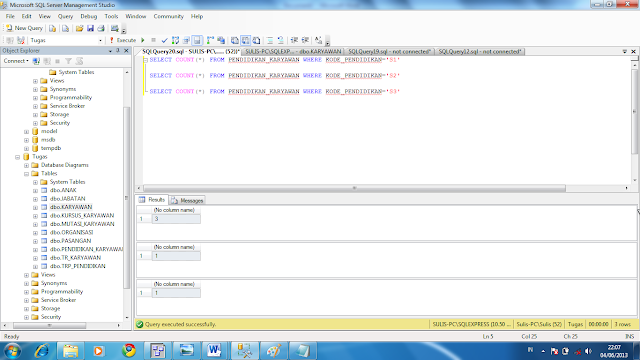
Task: Open the File menu
Action: coord(10,16)
